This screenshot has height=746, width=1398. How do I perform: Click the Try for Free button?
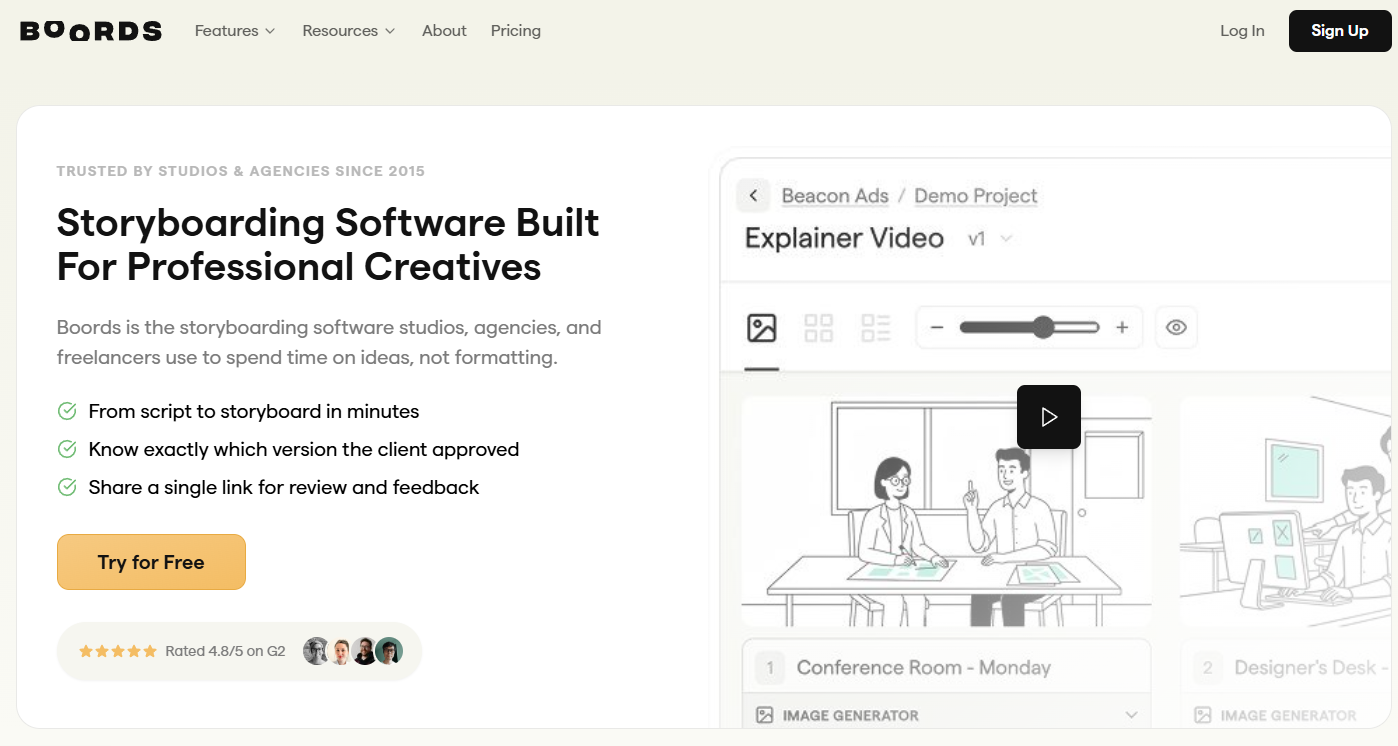[151, 562]
